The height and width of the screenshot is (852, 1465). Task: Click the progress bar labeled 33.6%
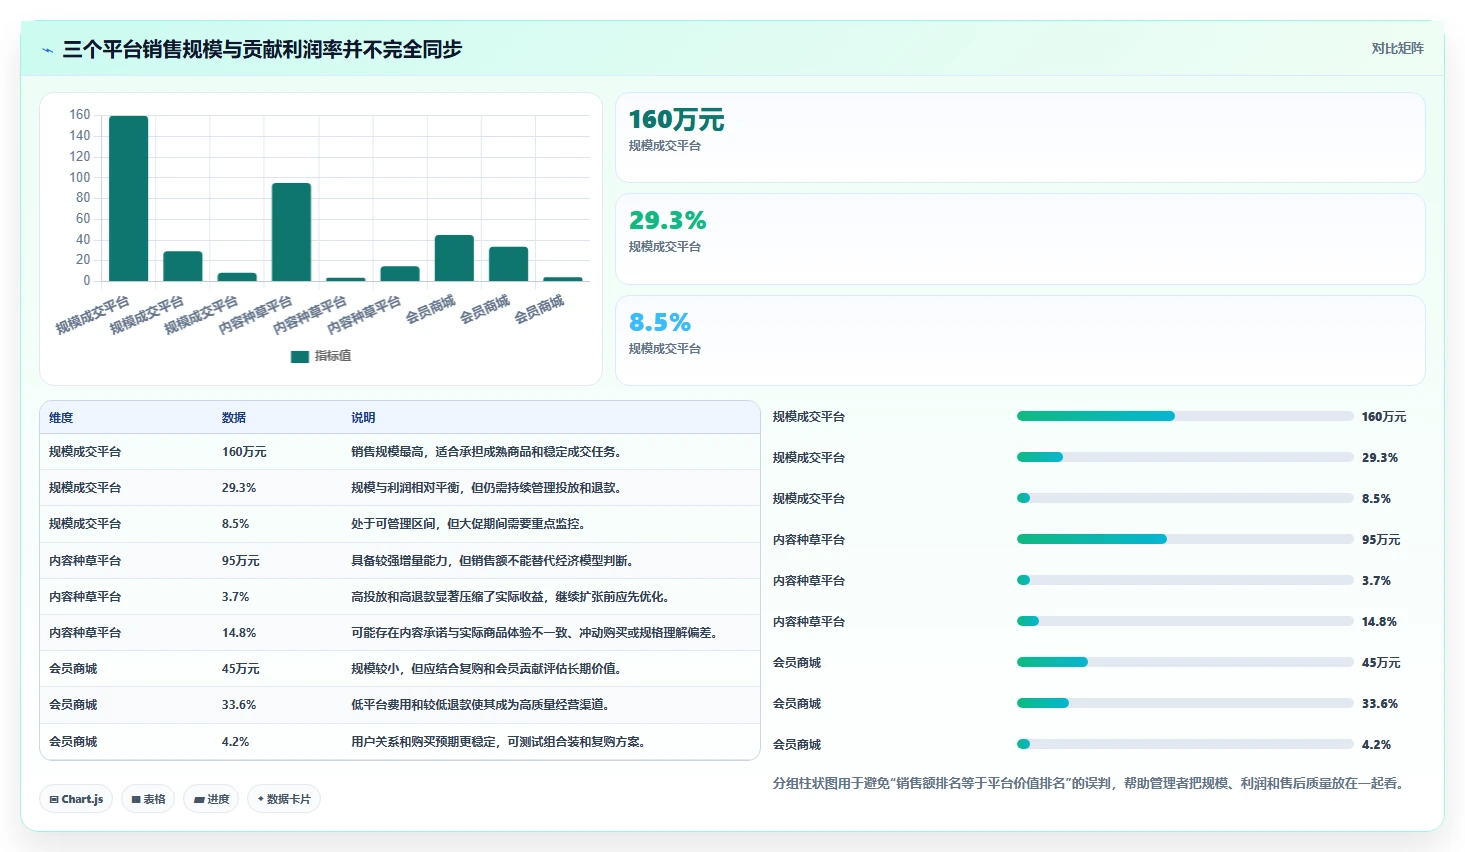[x=1185, y=703]
